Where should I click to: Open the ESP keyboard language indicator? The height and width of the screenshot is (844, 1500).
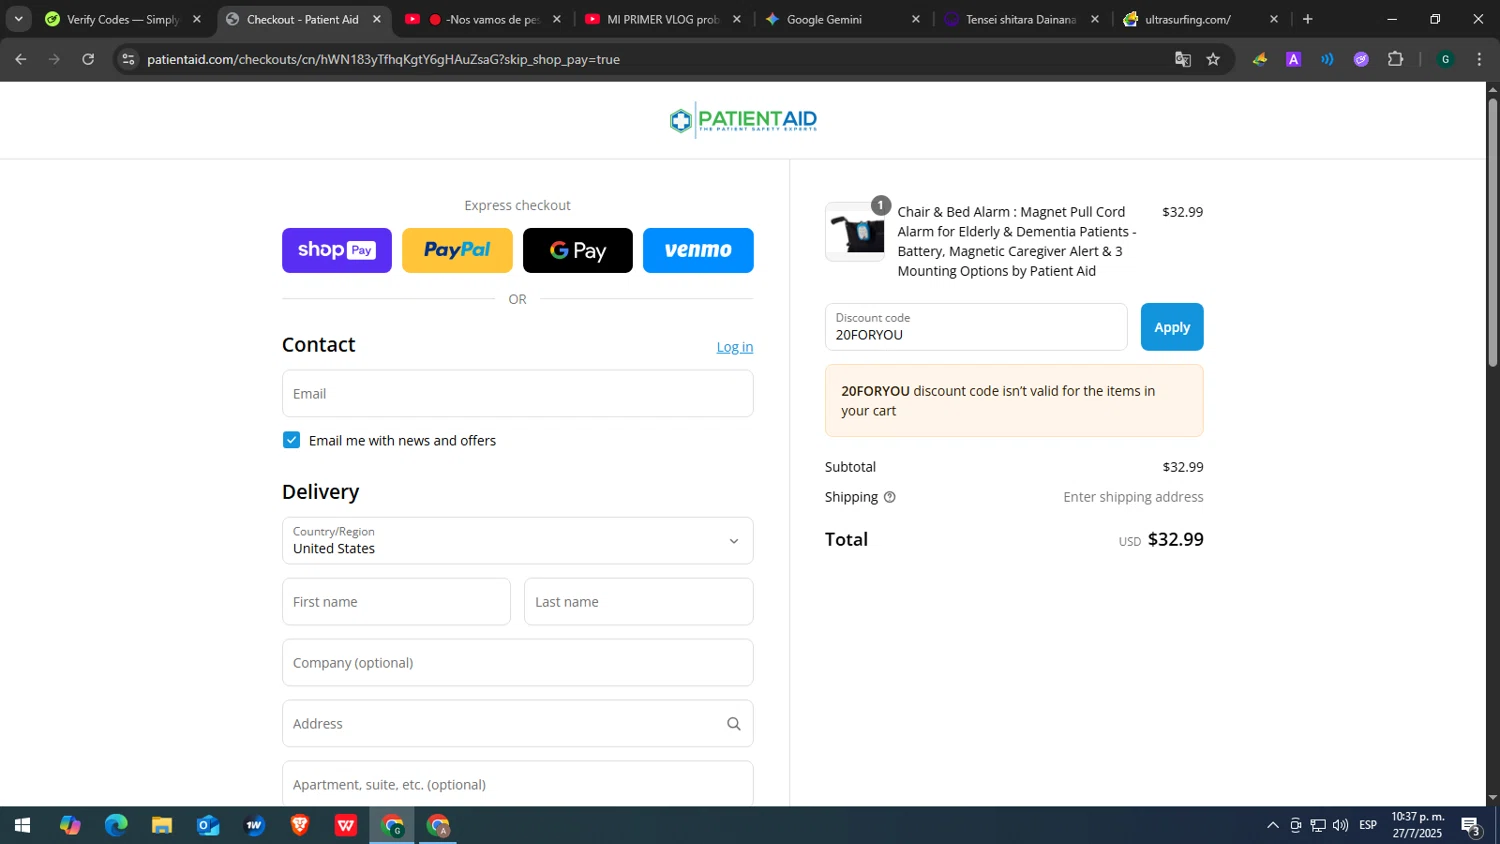pyautogui.click(x=1368, y=826)
